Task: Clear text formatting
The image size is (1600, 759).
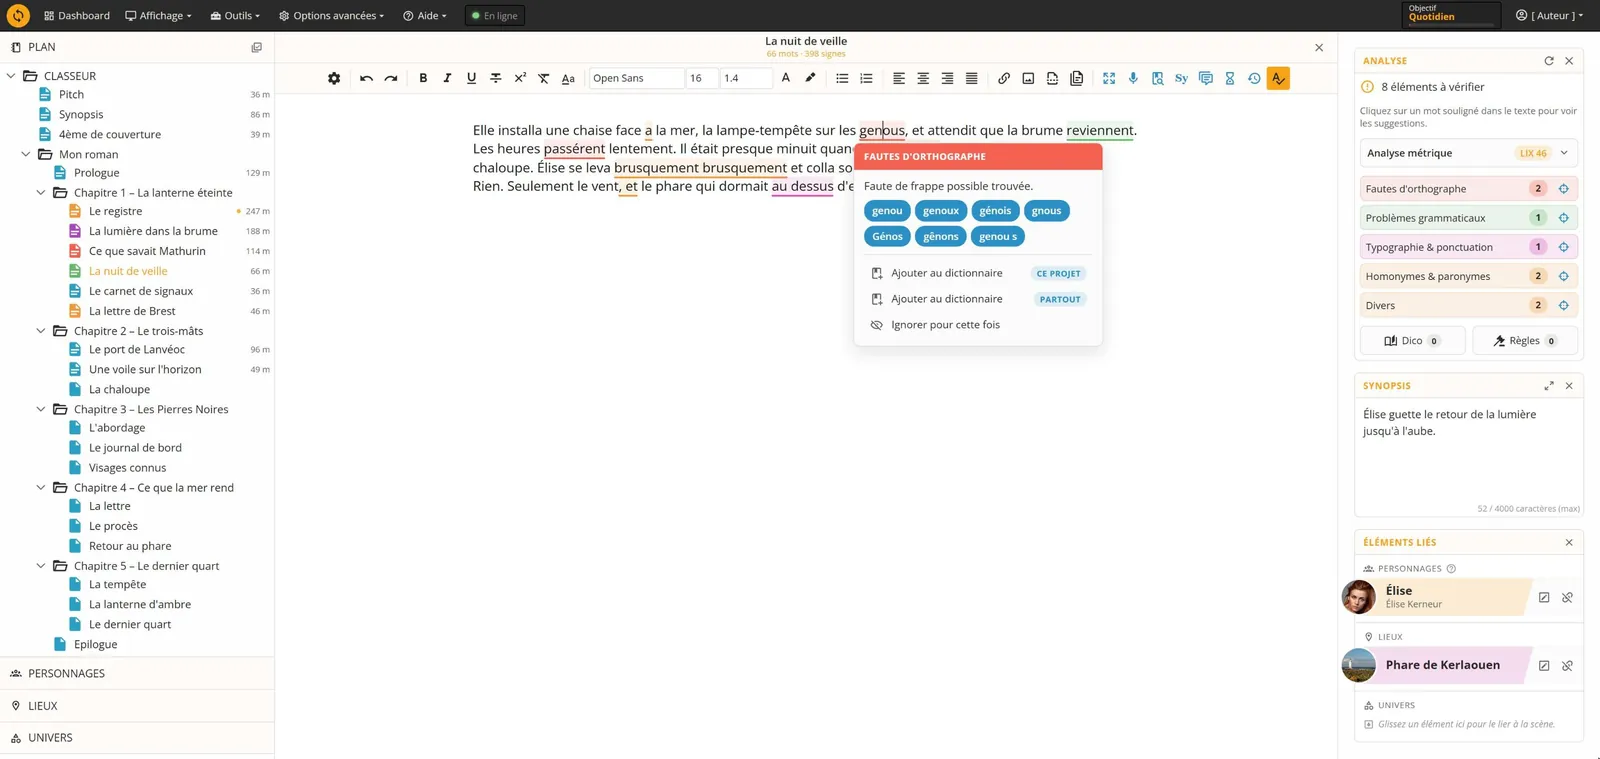Action: click(x=544, y=78)
